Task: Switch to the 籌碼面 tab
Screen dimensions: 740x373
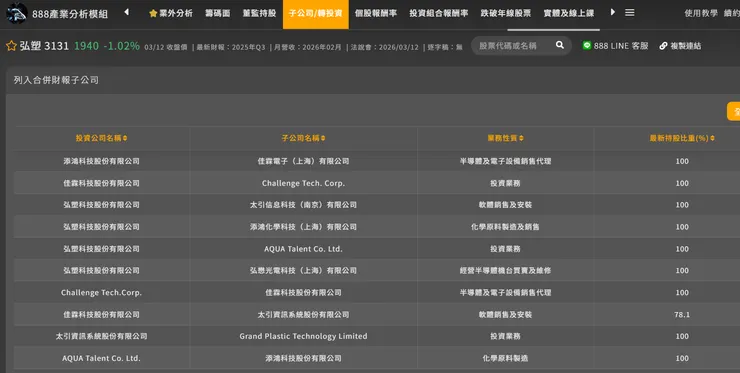Action: point(218,13)
